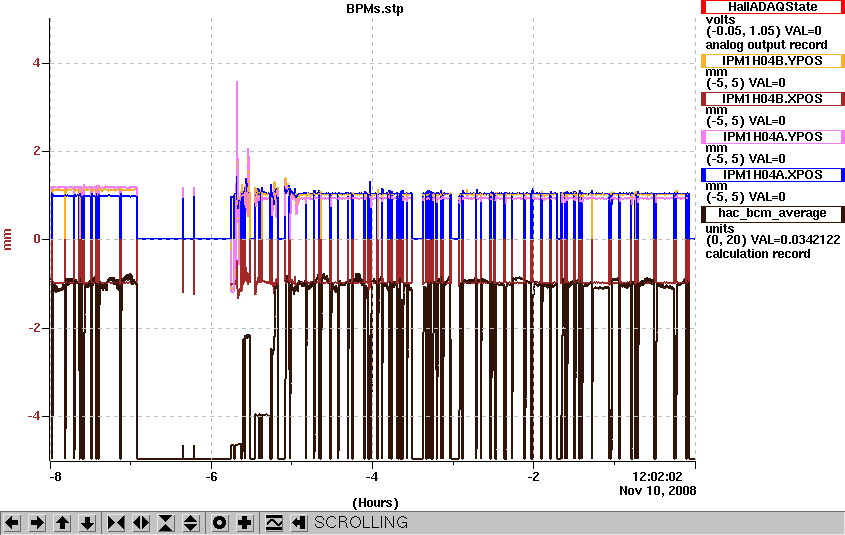845x535 pixels.
Task: Select the IPM1H04B.YPOS curve legend entry
Action: pyautogui.click(x=772, y=61)
